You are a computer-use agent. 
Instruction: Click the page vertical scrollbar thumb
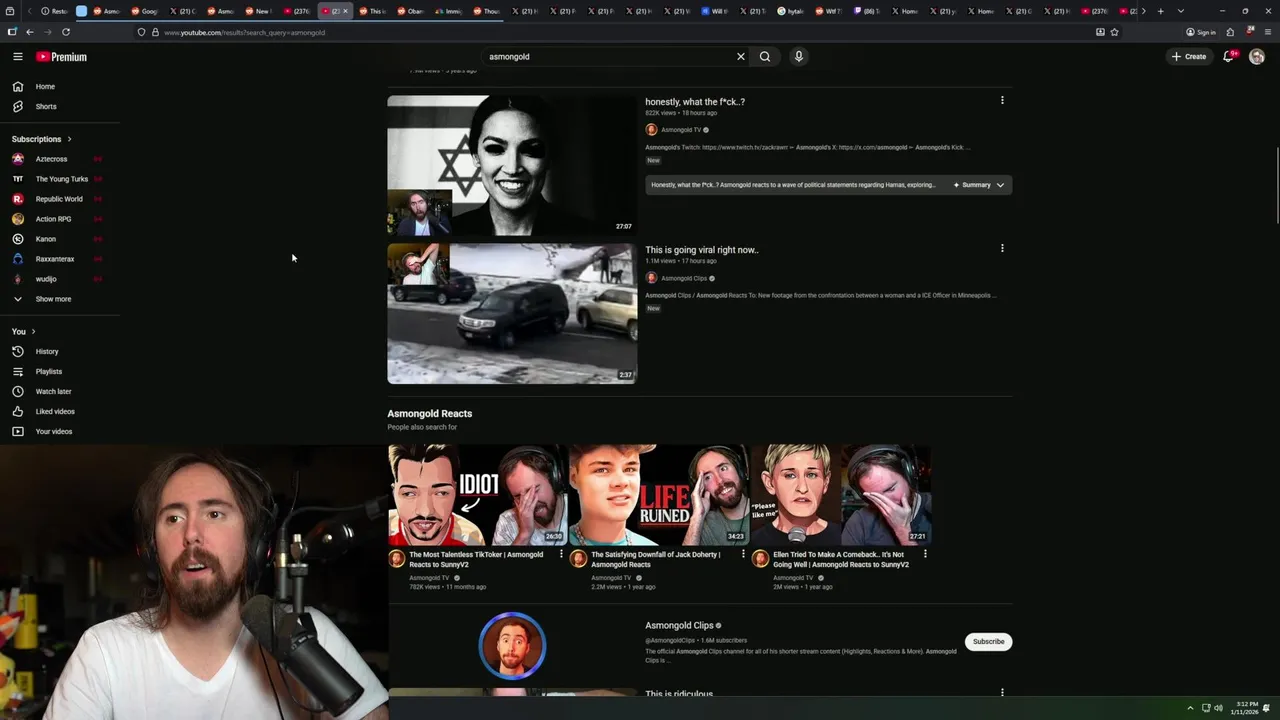pos(1276,185)
